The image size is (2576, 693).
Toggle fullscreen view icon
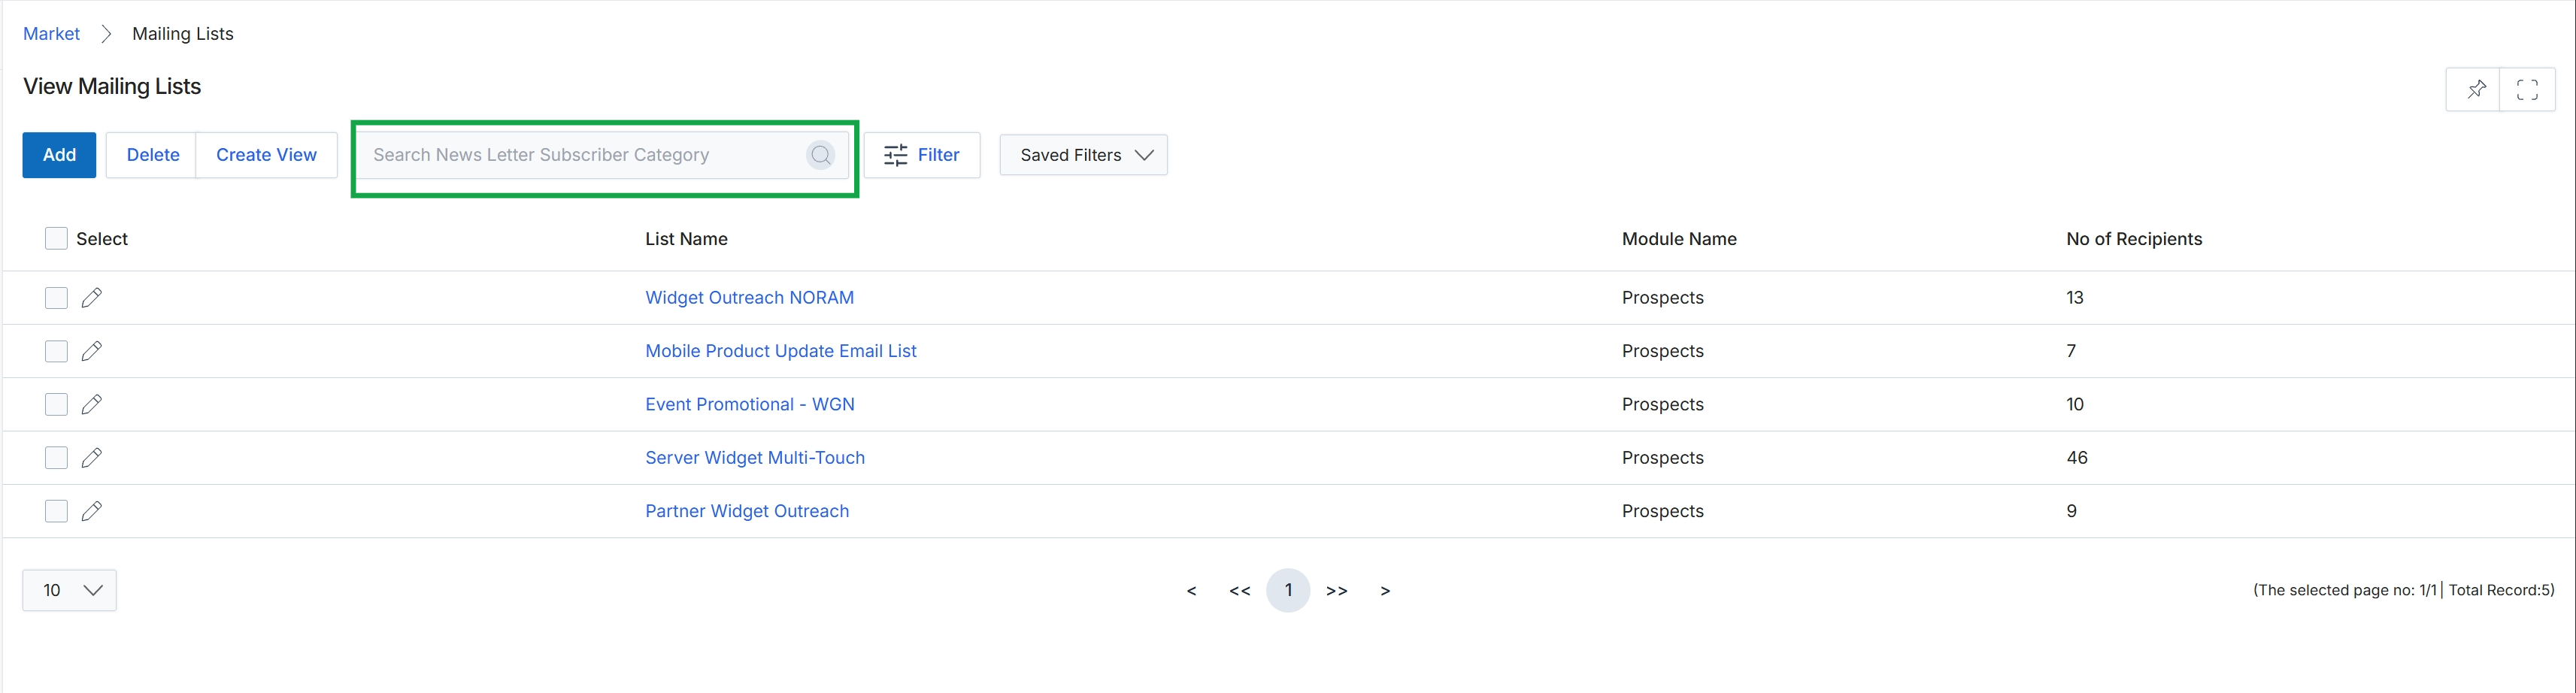tap(2527, 89)
